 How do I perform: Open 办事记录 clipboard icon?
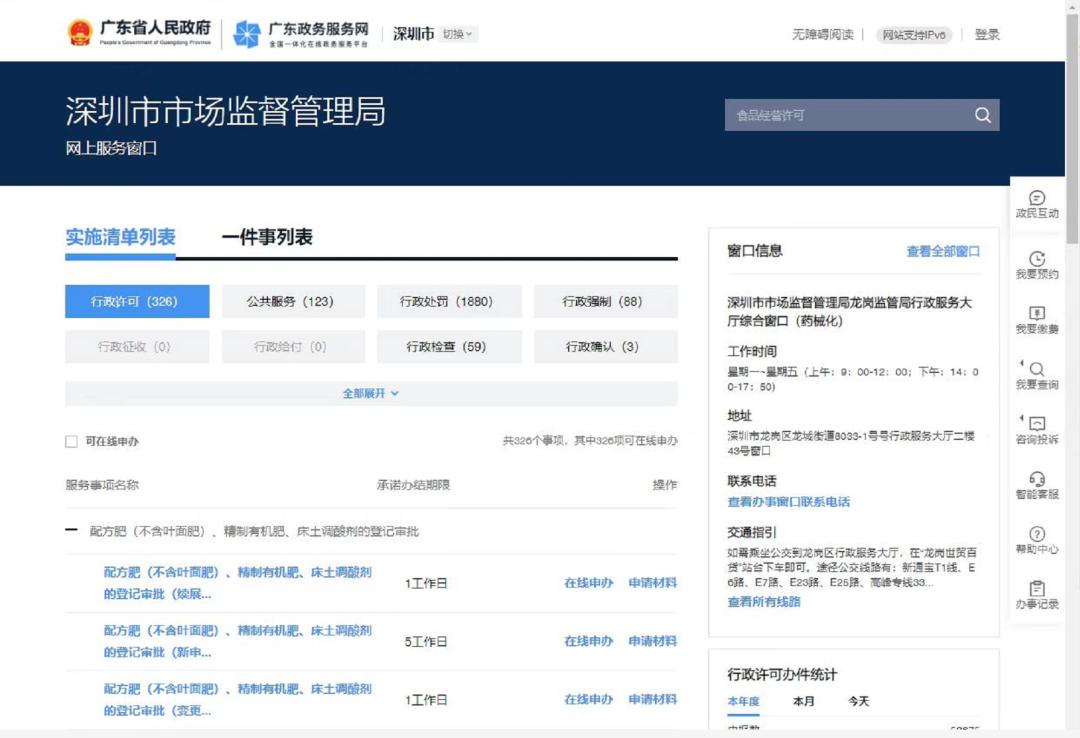pyautogui.click(x=1037, y=590)
